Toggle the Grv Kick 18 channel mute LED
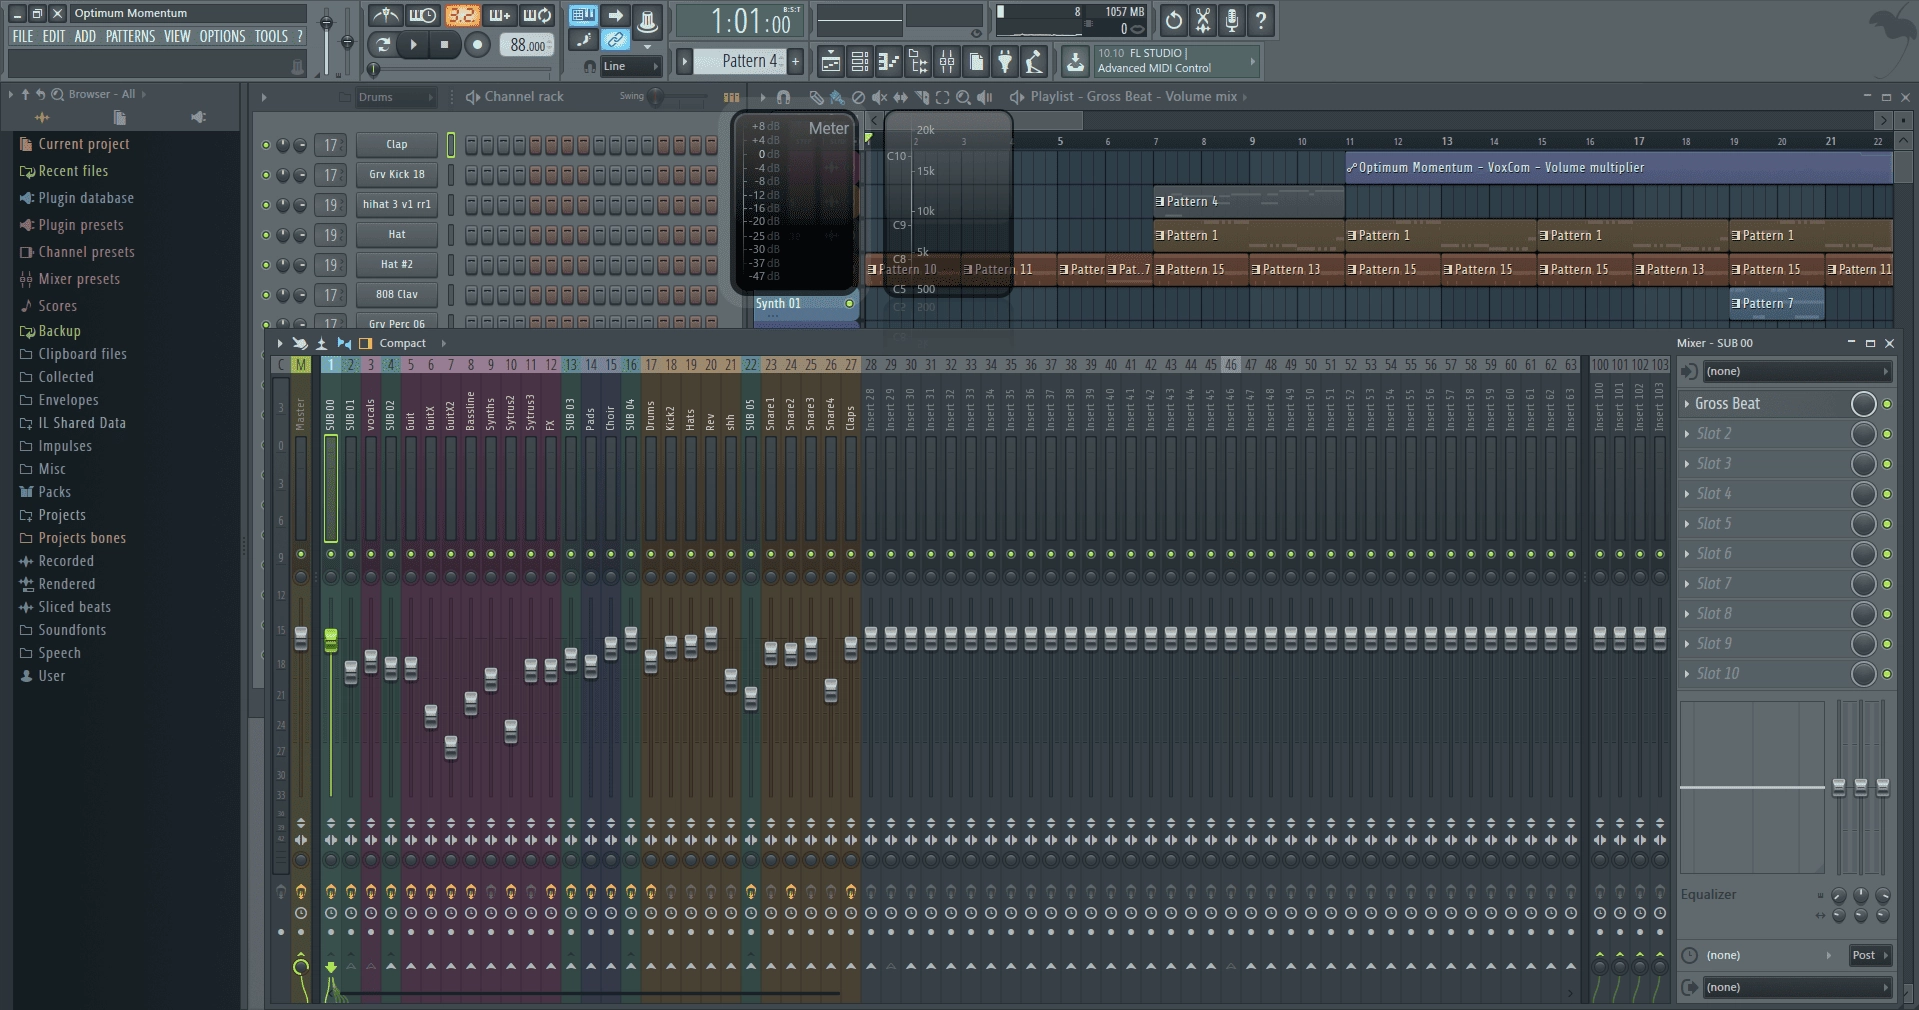This screenshot has height=1010, width=1919. [265, 175]
